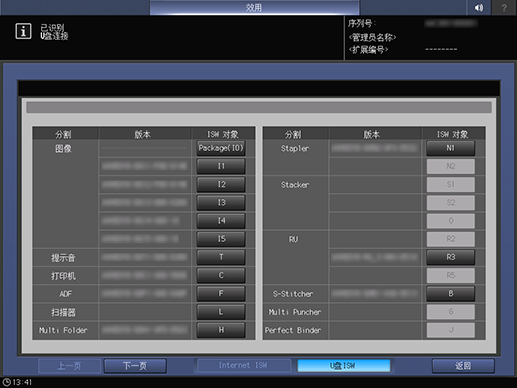Screen dimensions: 517x388
Task: Click the Stacker row label
Action: (x=295, y=185)
